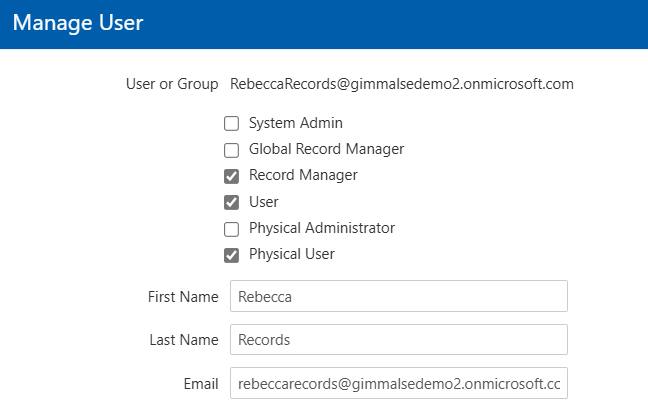Viewport: 648px width, 407px height.
Task: Click the "System Admin" label text
Action: [295, 123]
